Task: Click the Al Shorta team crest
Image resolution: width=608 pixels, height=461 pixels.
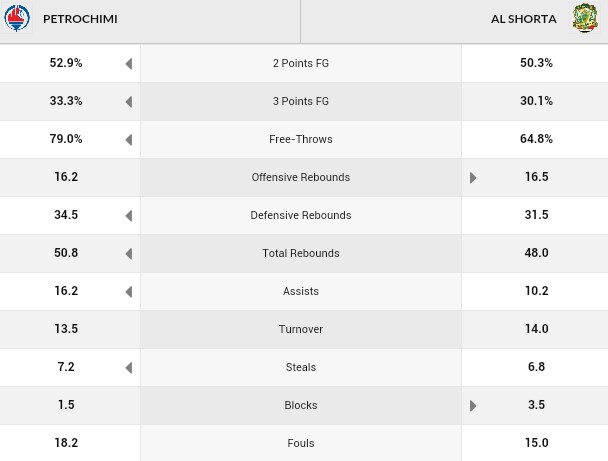Action: (585, 18)
